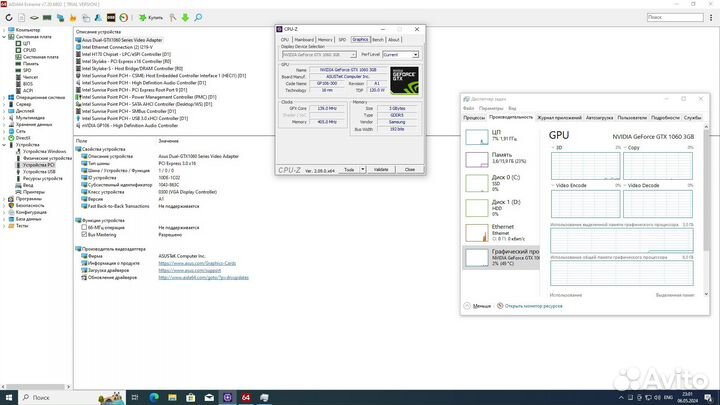Image resolution: width=720 pixels, height=405 pixels.
Task: Select Intel Ethernet Connection (2) I219-V device
Action: click(117, 47)
